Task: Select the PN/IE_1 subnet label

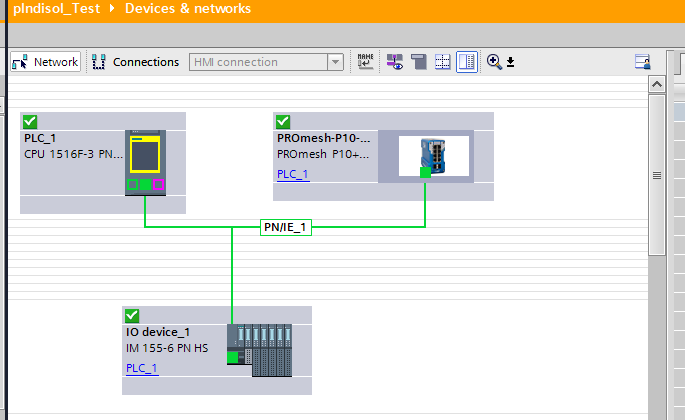Action: (286, 227)
